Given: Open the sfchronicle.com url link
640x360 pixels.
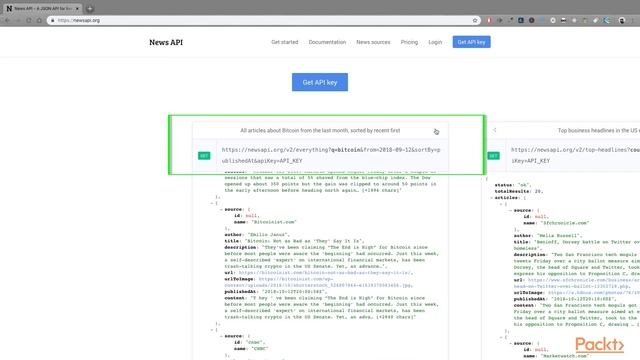Looking at the screenshot, I should pyautogui.click(x=577, y=283).
